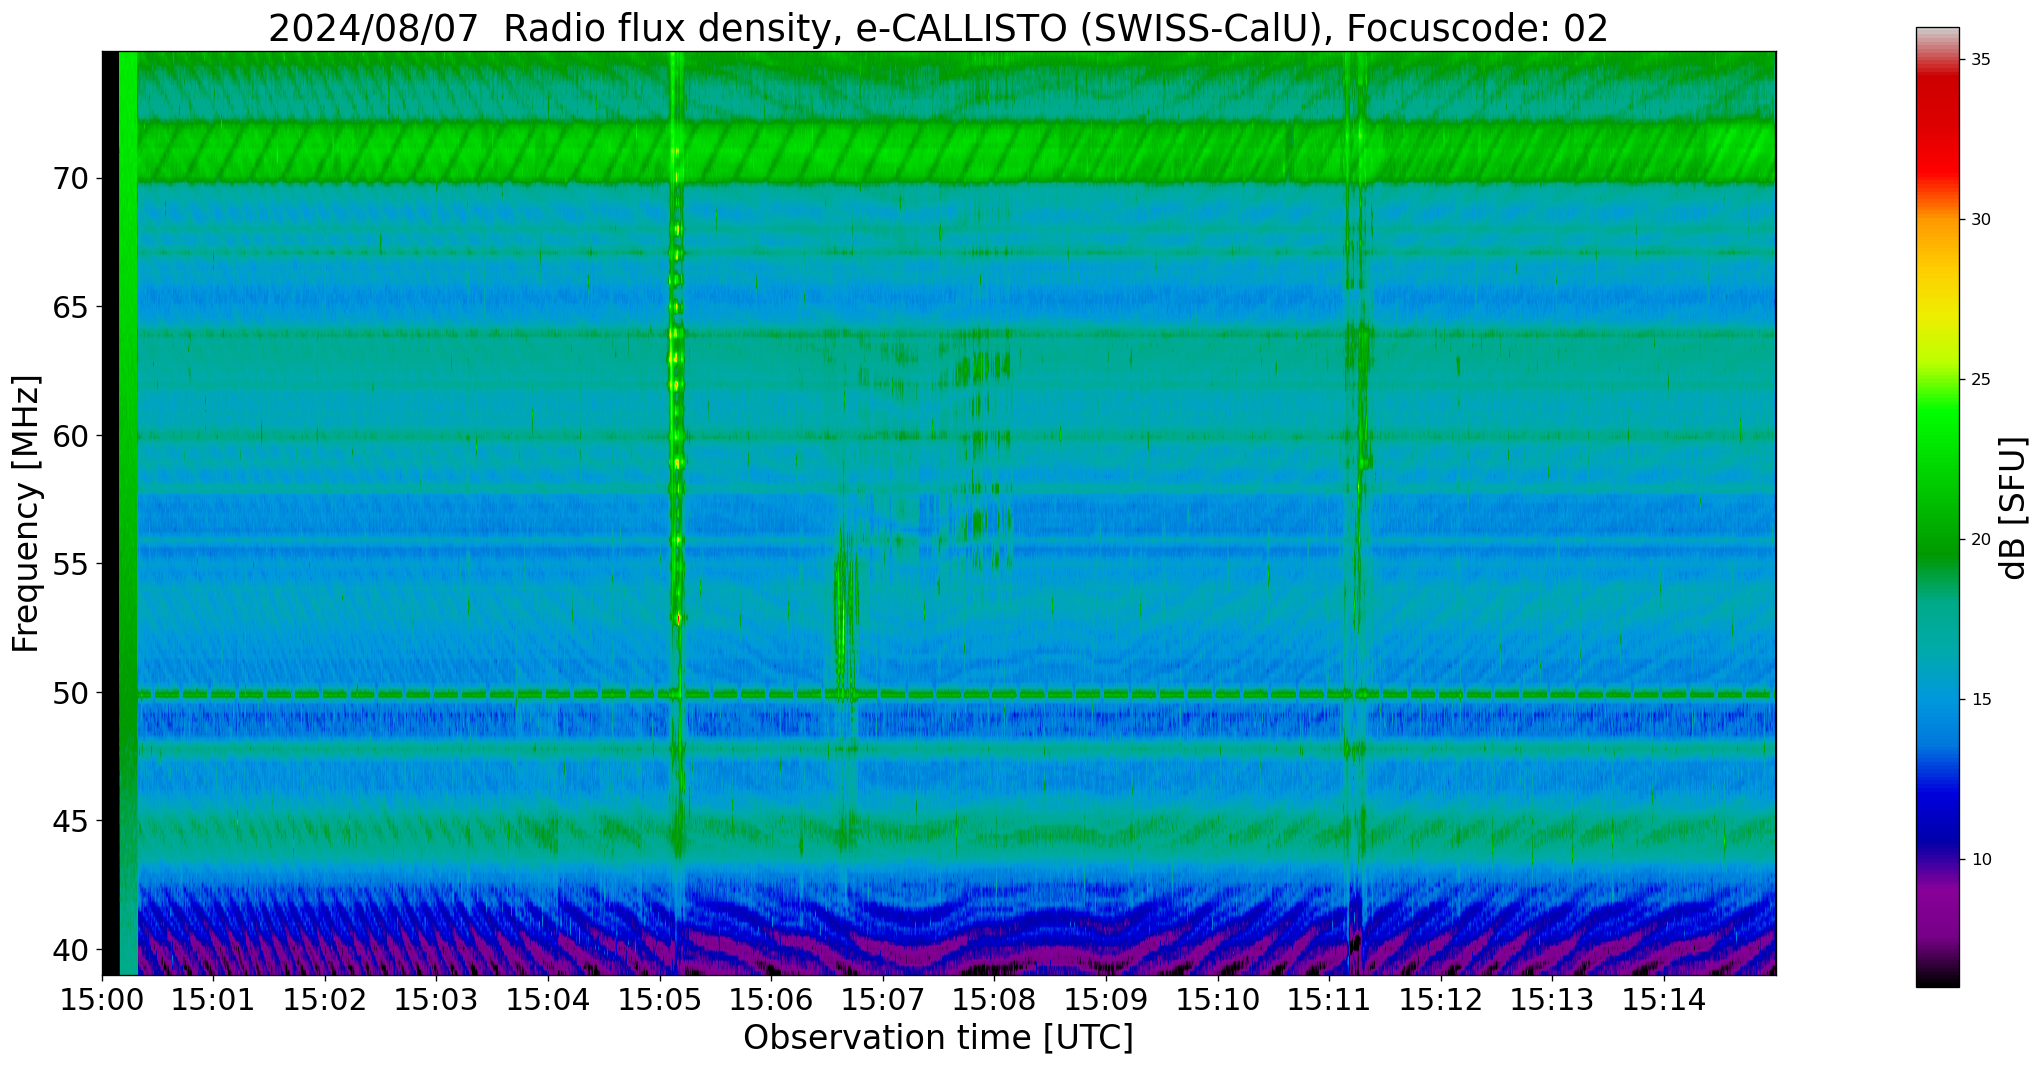2043x1067 pixels.
Task: Click the 70 MHz frequency tick label
Action: click(70, 179)
